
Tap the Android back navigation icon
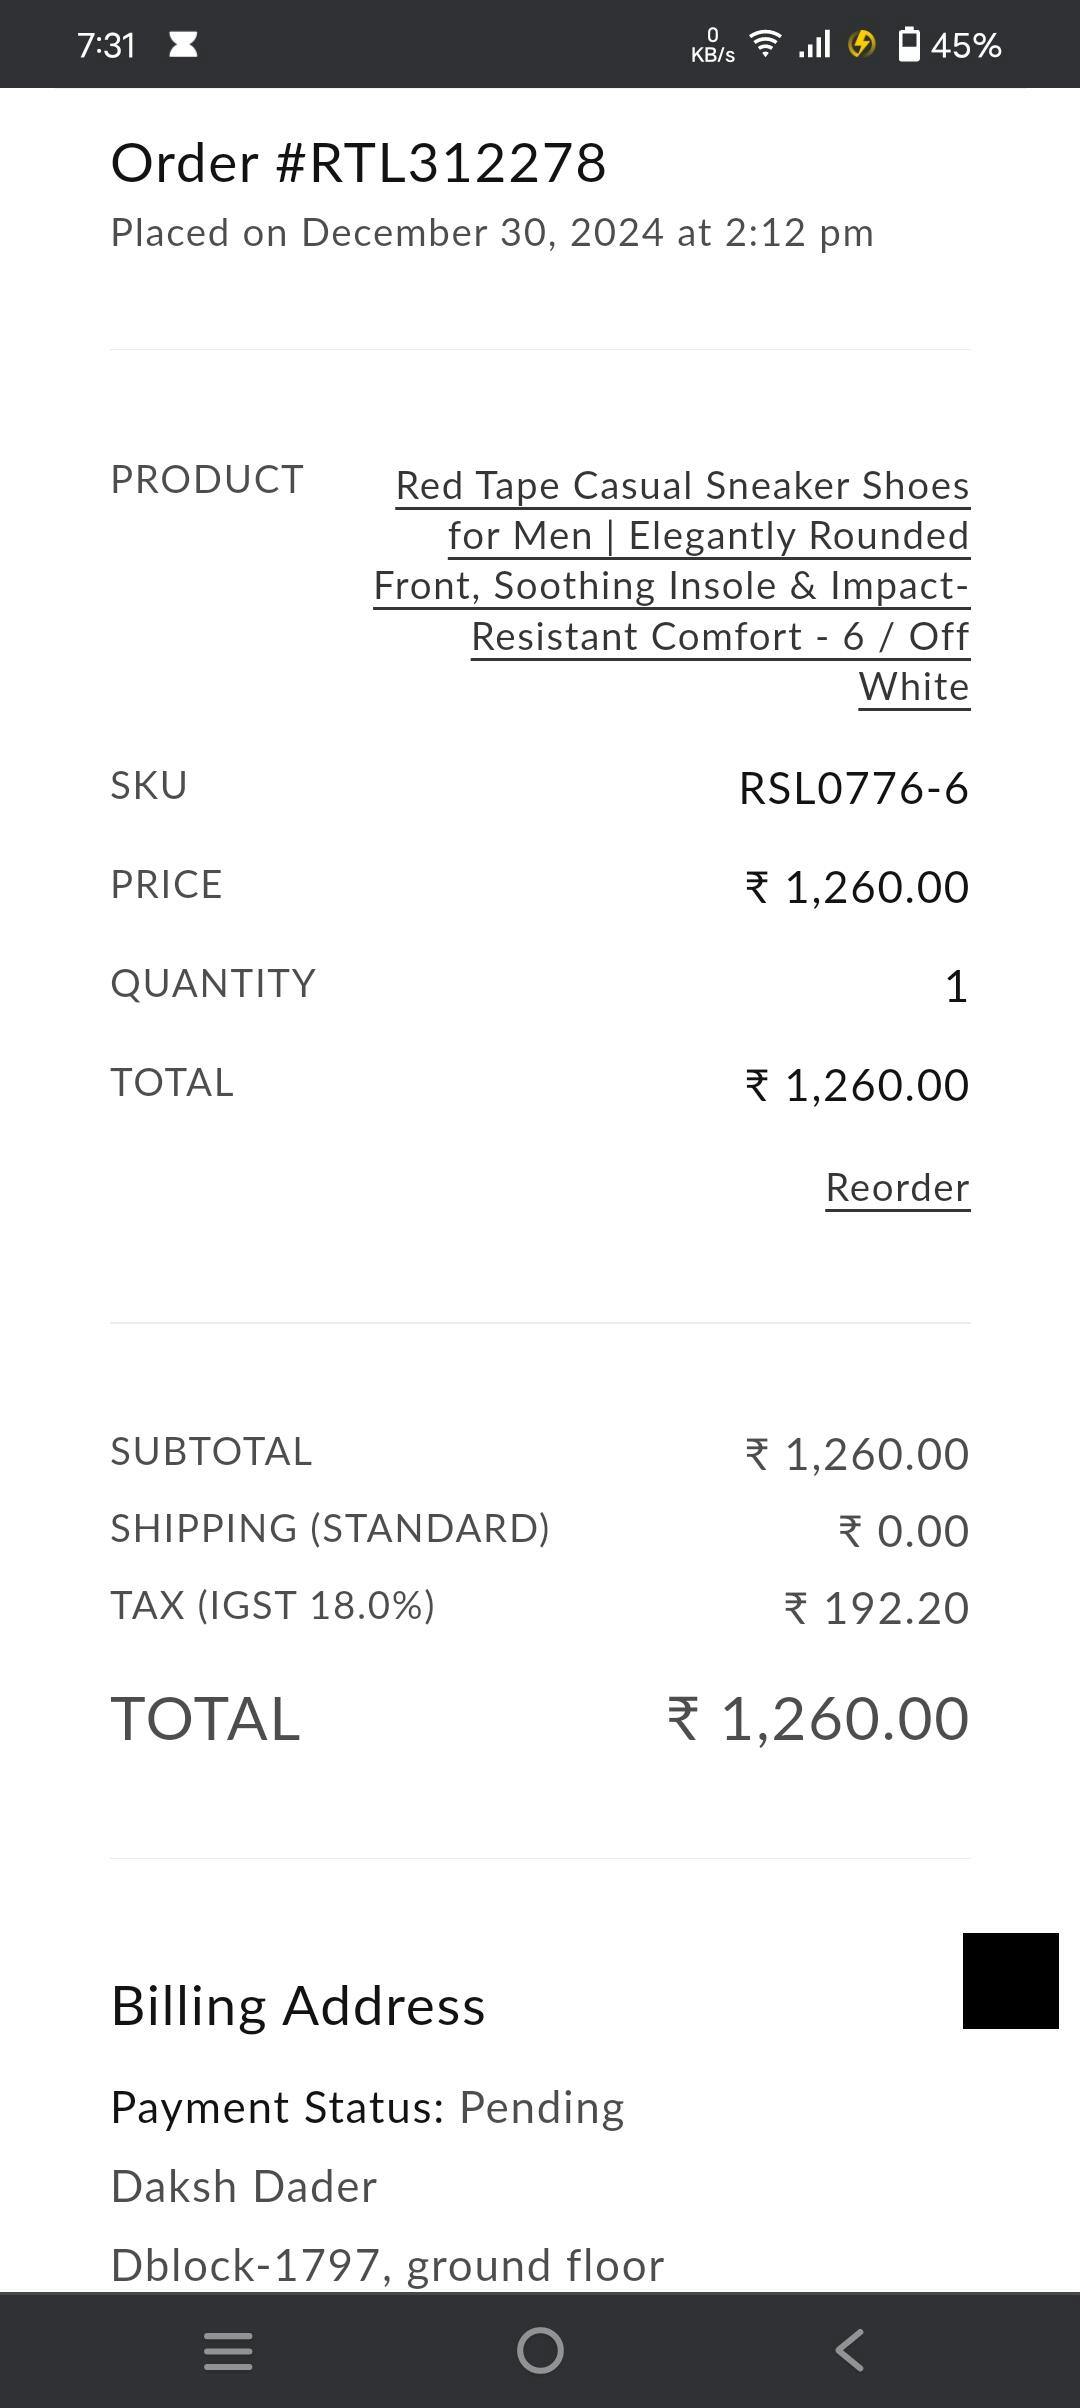click(x=850, y=2350)
